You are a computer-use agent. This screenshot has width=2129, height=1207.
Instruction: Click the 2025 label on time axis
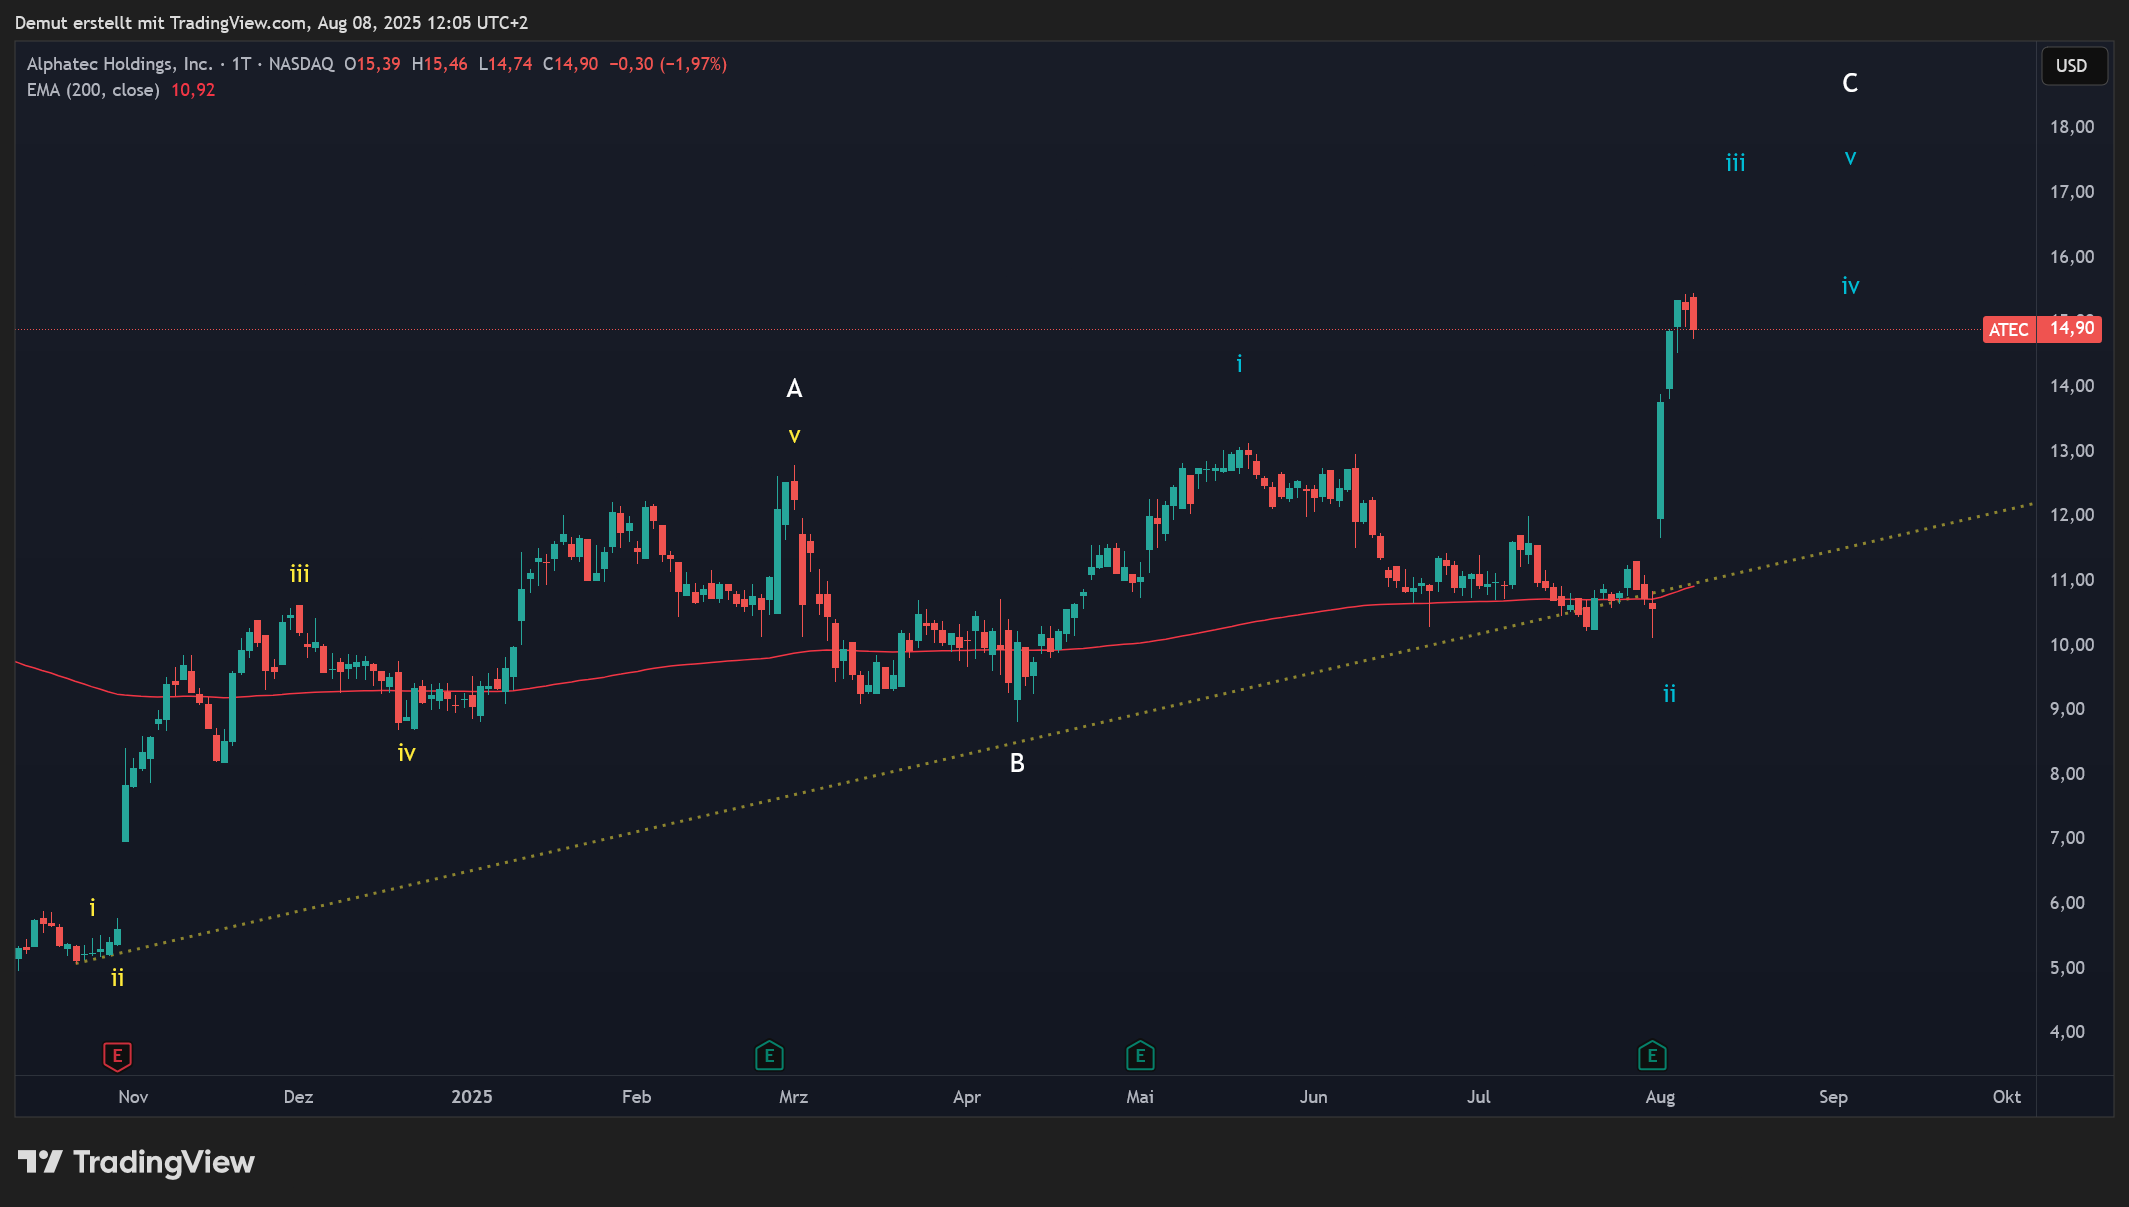471,1097
